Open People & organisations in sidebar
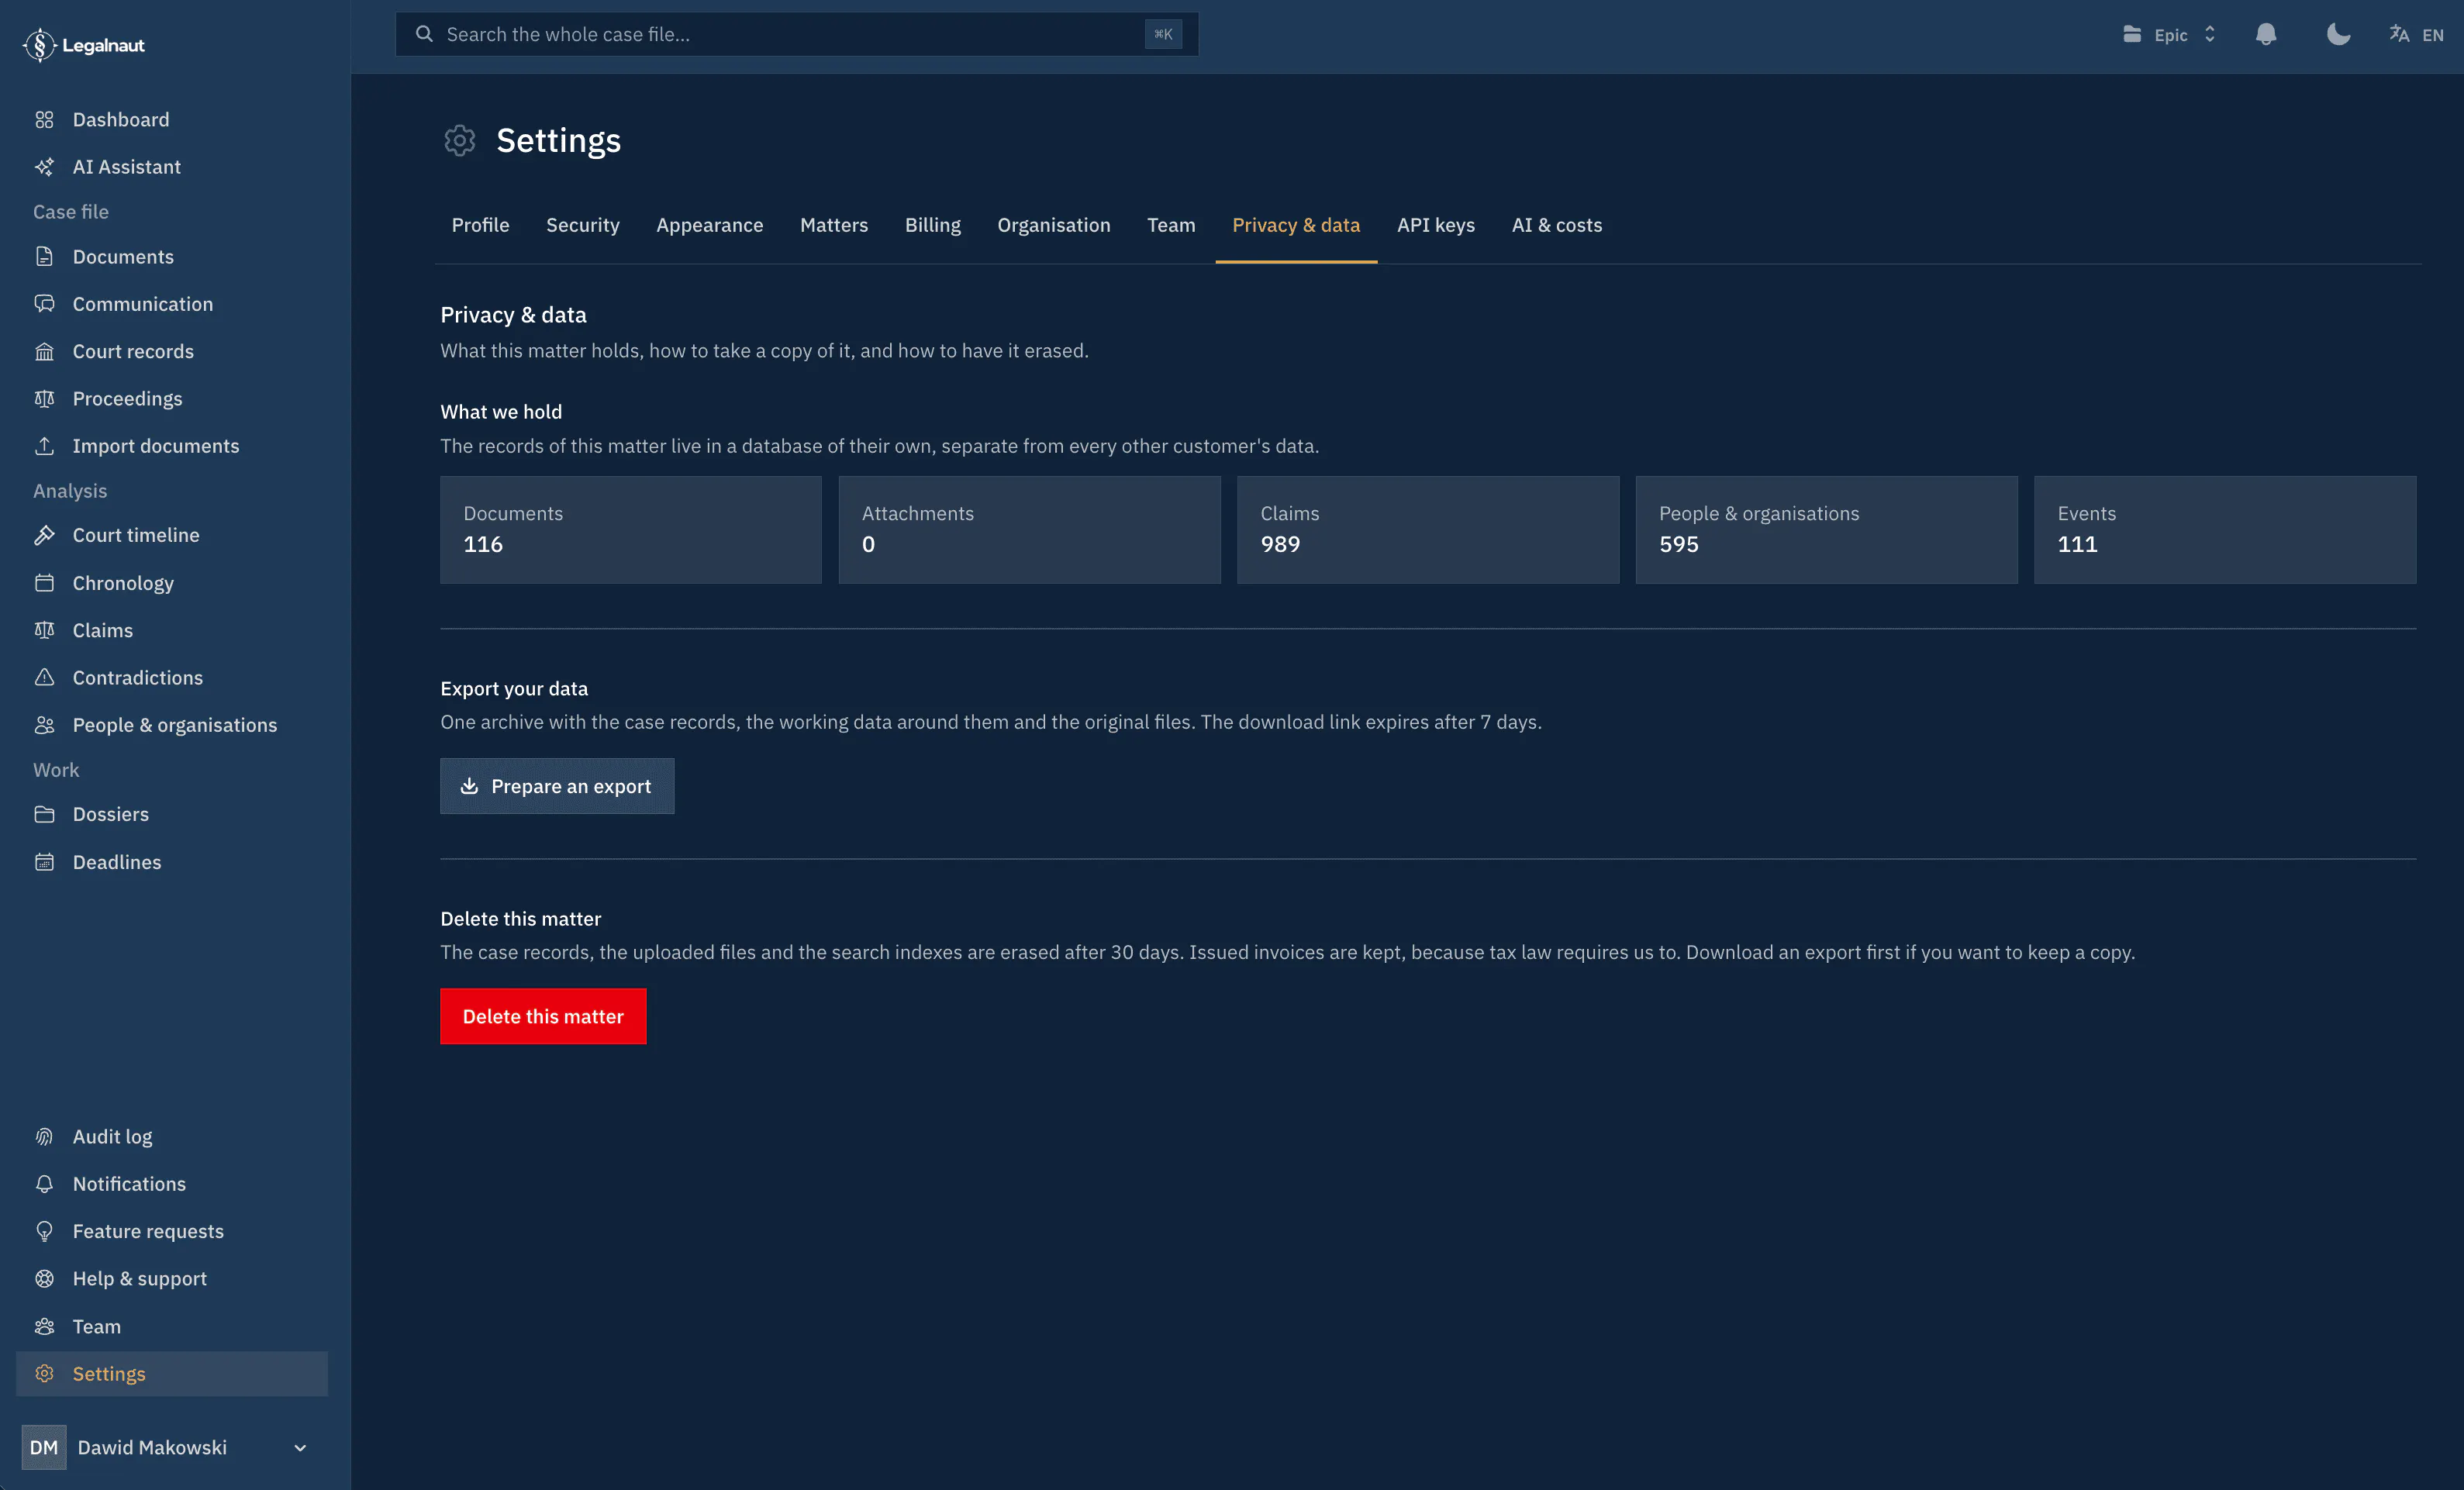This screenshot has width=2464, height=1490. click(x=172, y=725)
